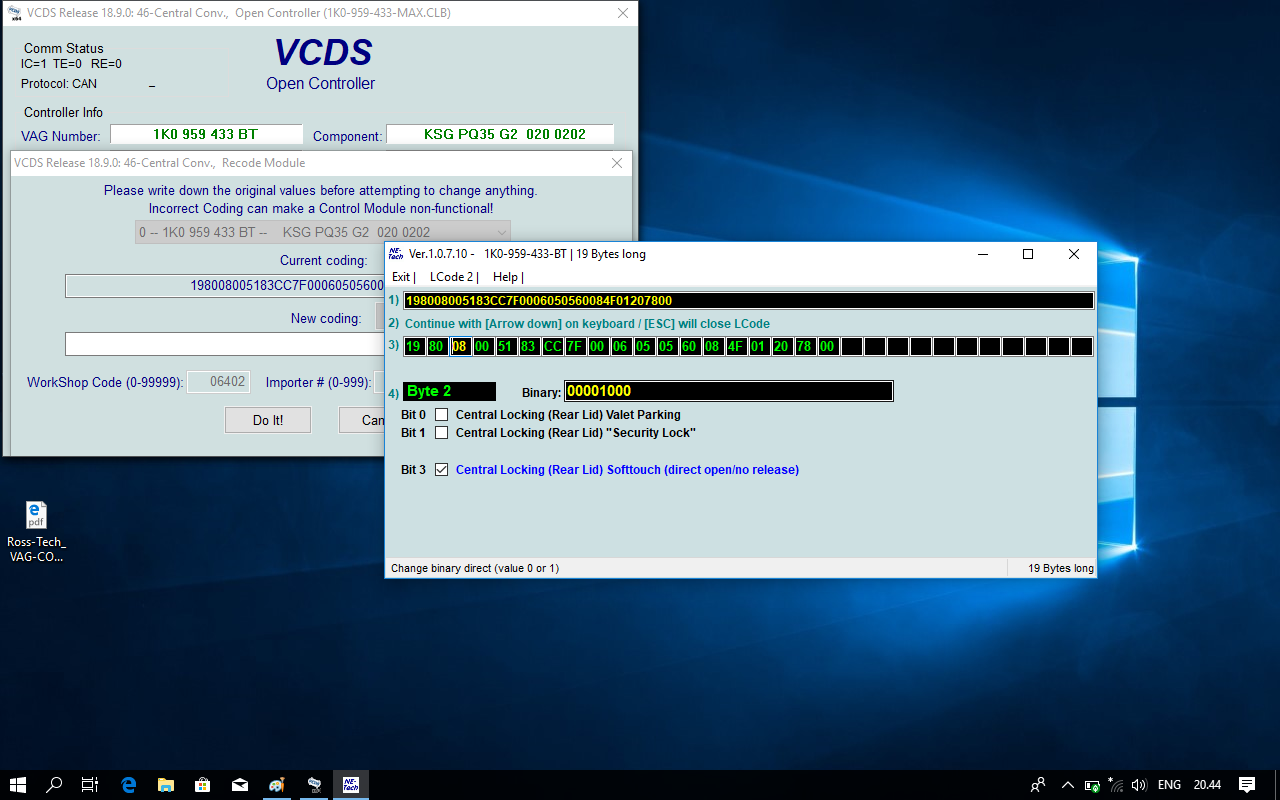Open the Exit menu in LCode
The width and height of the screenshot is (1280, 800).
tap(403, 277)
